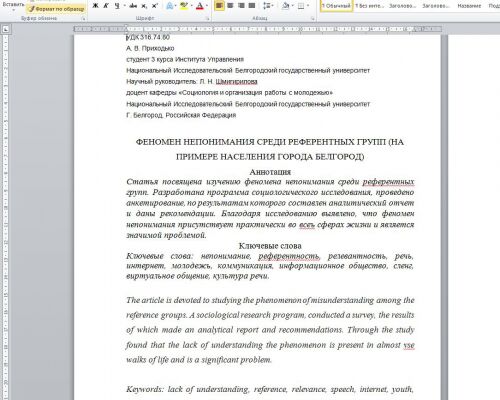Apply red font color
The image size is (500, 400).
(x=200, y=6)
